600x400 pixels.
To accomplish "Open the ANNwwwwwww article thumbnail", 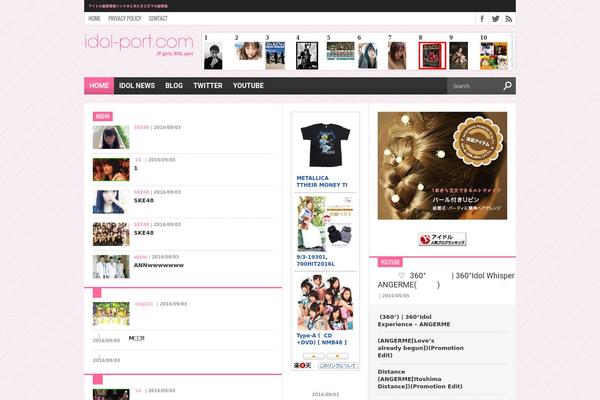I will pyautogui.click(x=111, y=266).
